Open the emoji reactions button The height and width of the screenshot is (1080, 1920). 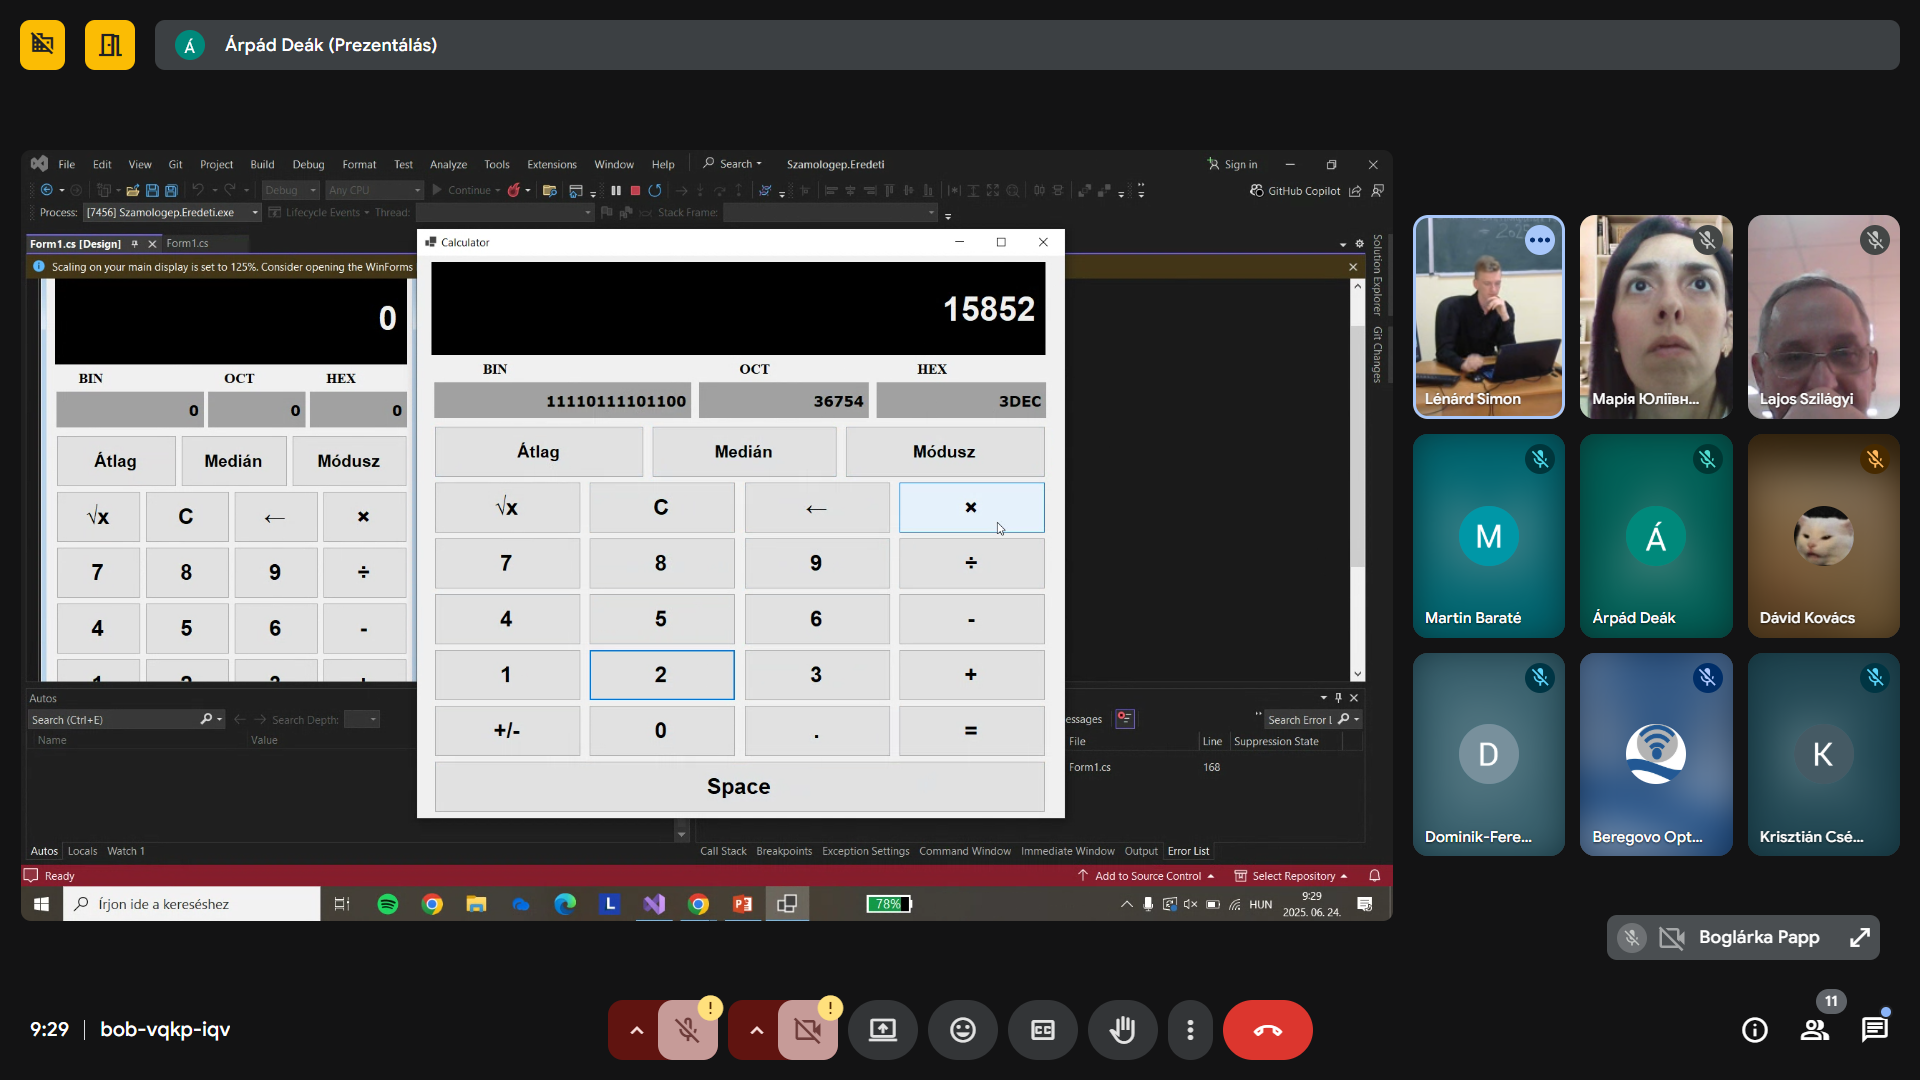(962, 1030)
